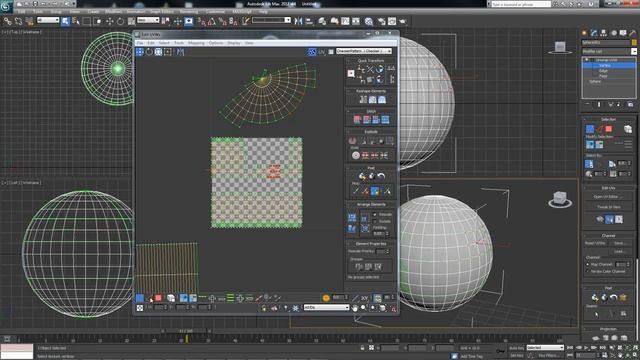Enable the Rescale checkbox in Arrange Elements
This screenshot has height=360, width=640.
tap(375, 214)
